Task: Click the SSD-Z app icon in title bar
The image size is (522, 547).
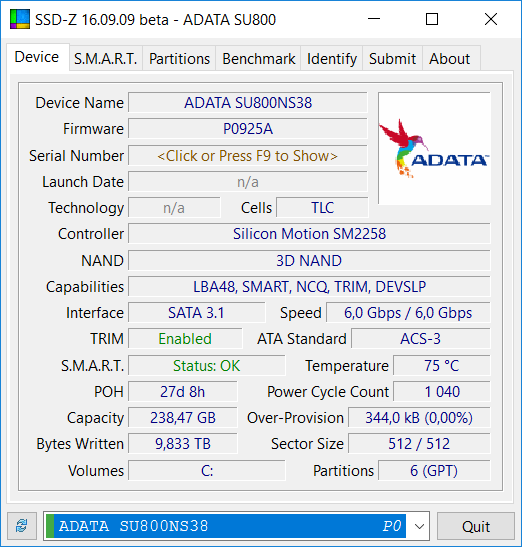Action: 20,19
